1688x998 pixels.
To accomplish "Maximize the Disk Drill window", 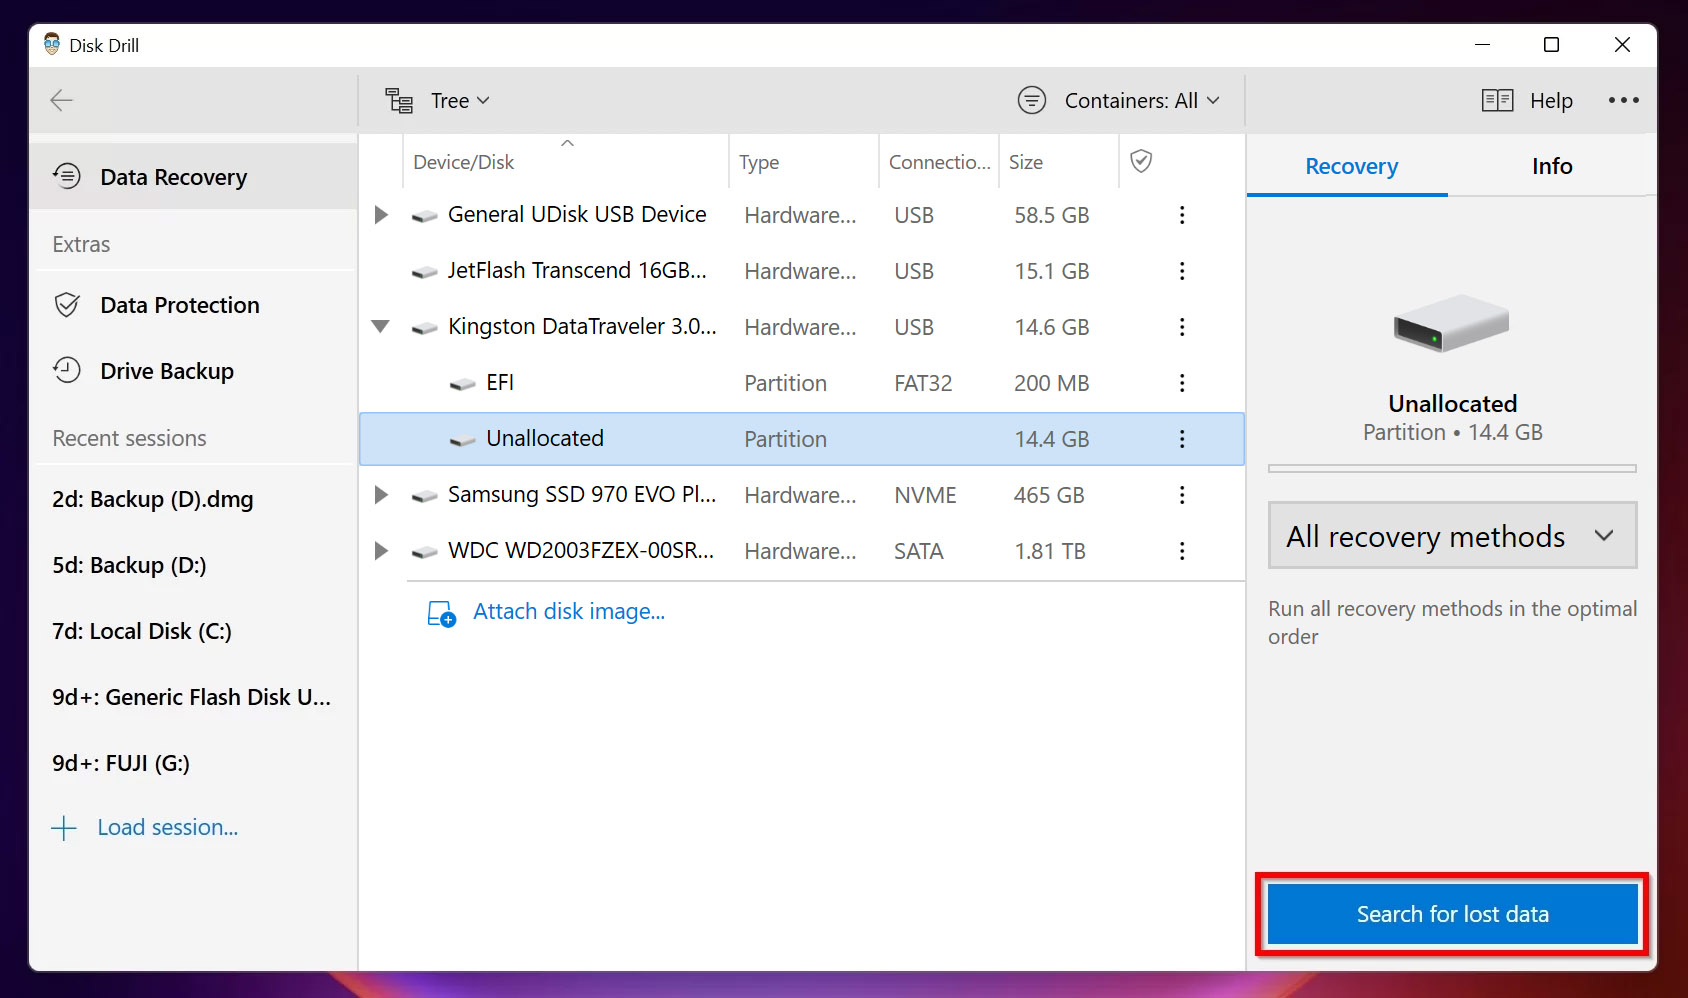I will click(1551, 45).
